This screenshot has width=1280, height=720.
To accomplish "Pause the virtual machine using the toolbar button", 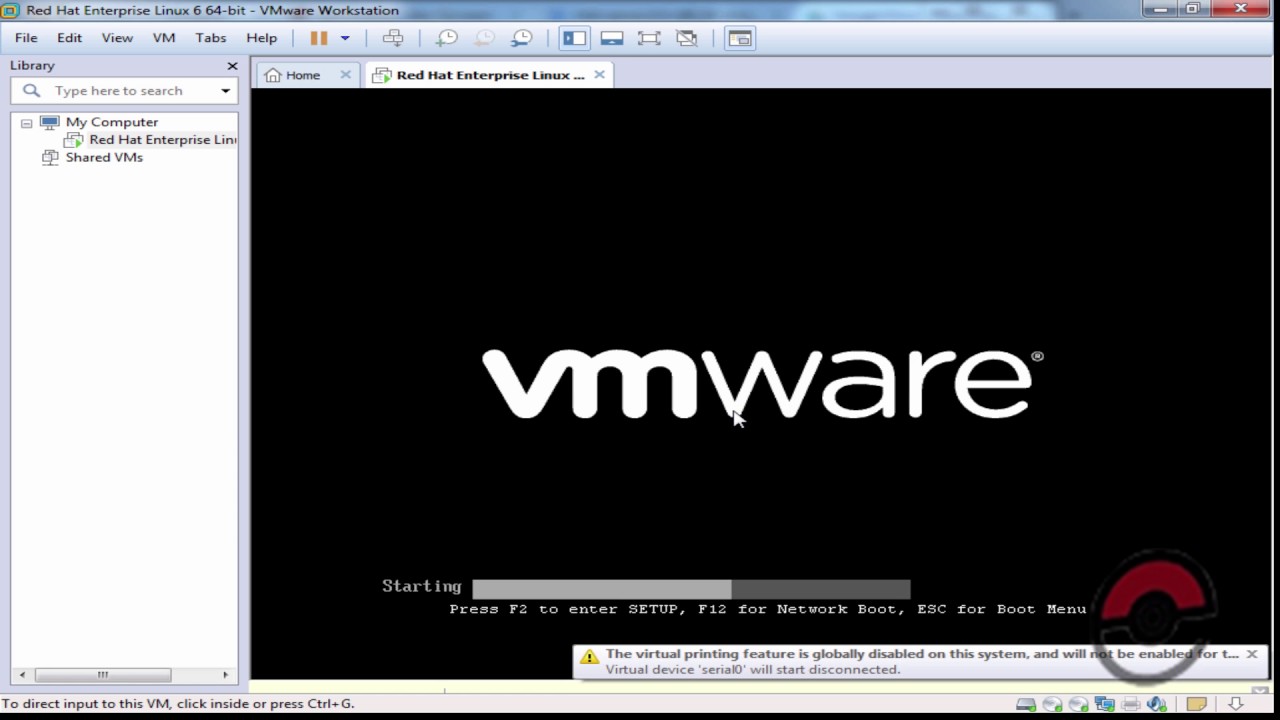I will coord(318,38).
